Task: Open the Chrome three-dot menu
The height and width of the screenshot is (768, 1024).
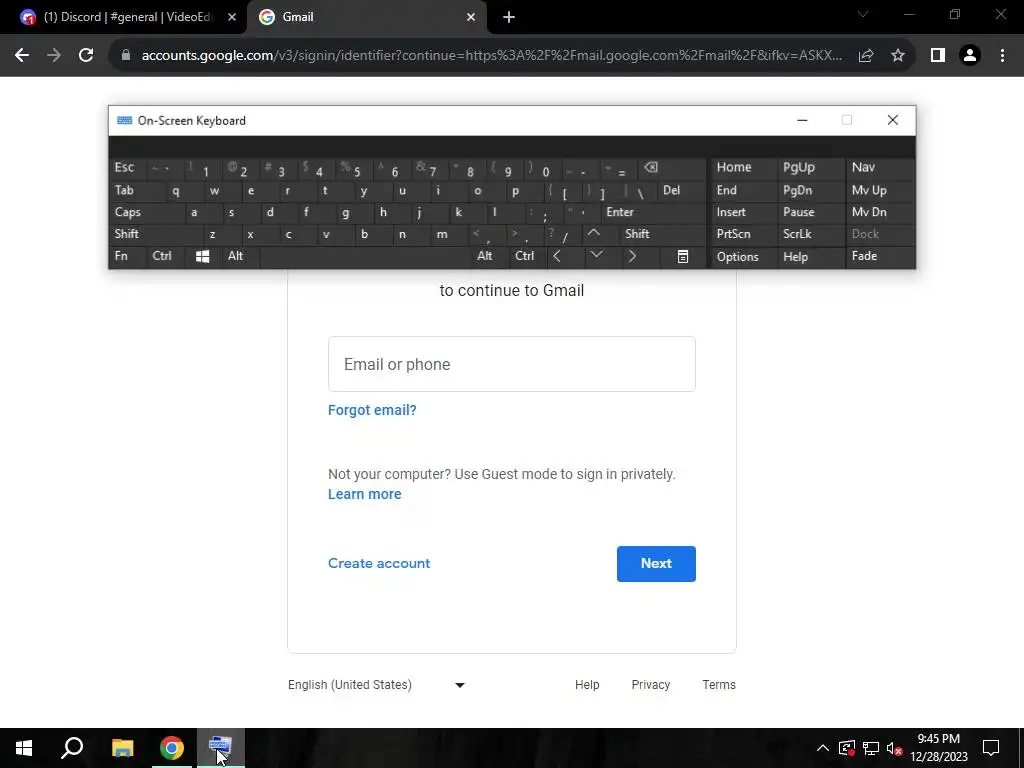Action: click(x=1002, y=56)
